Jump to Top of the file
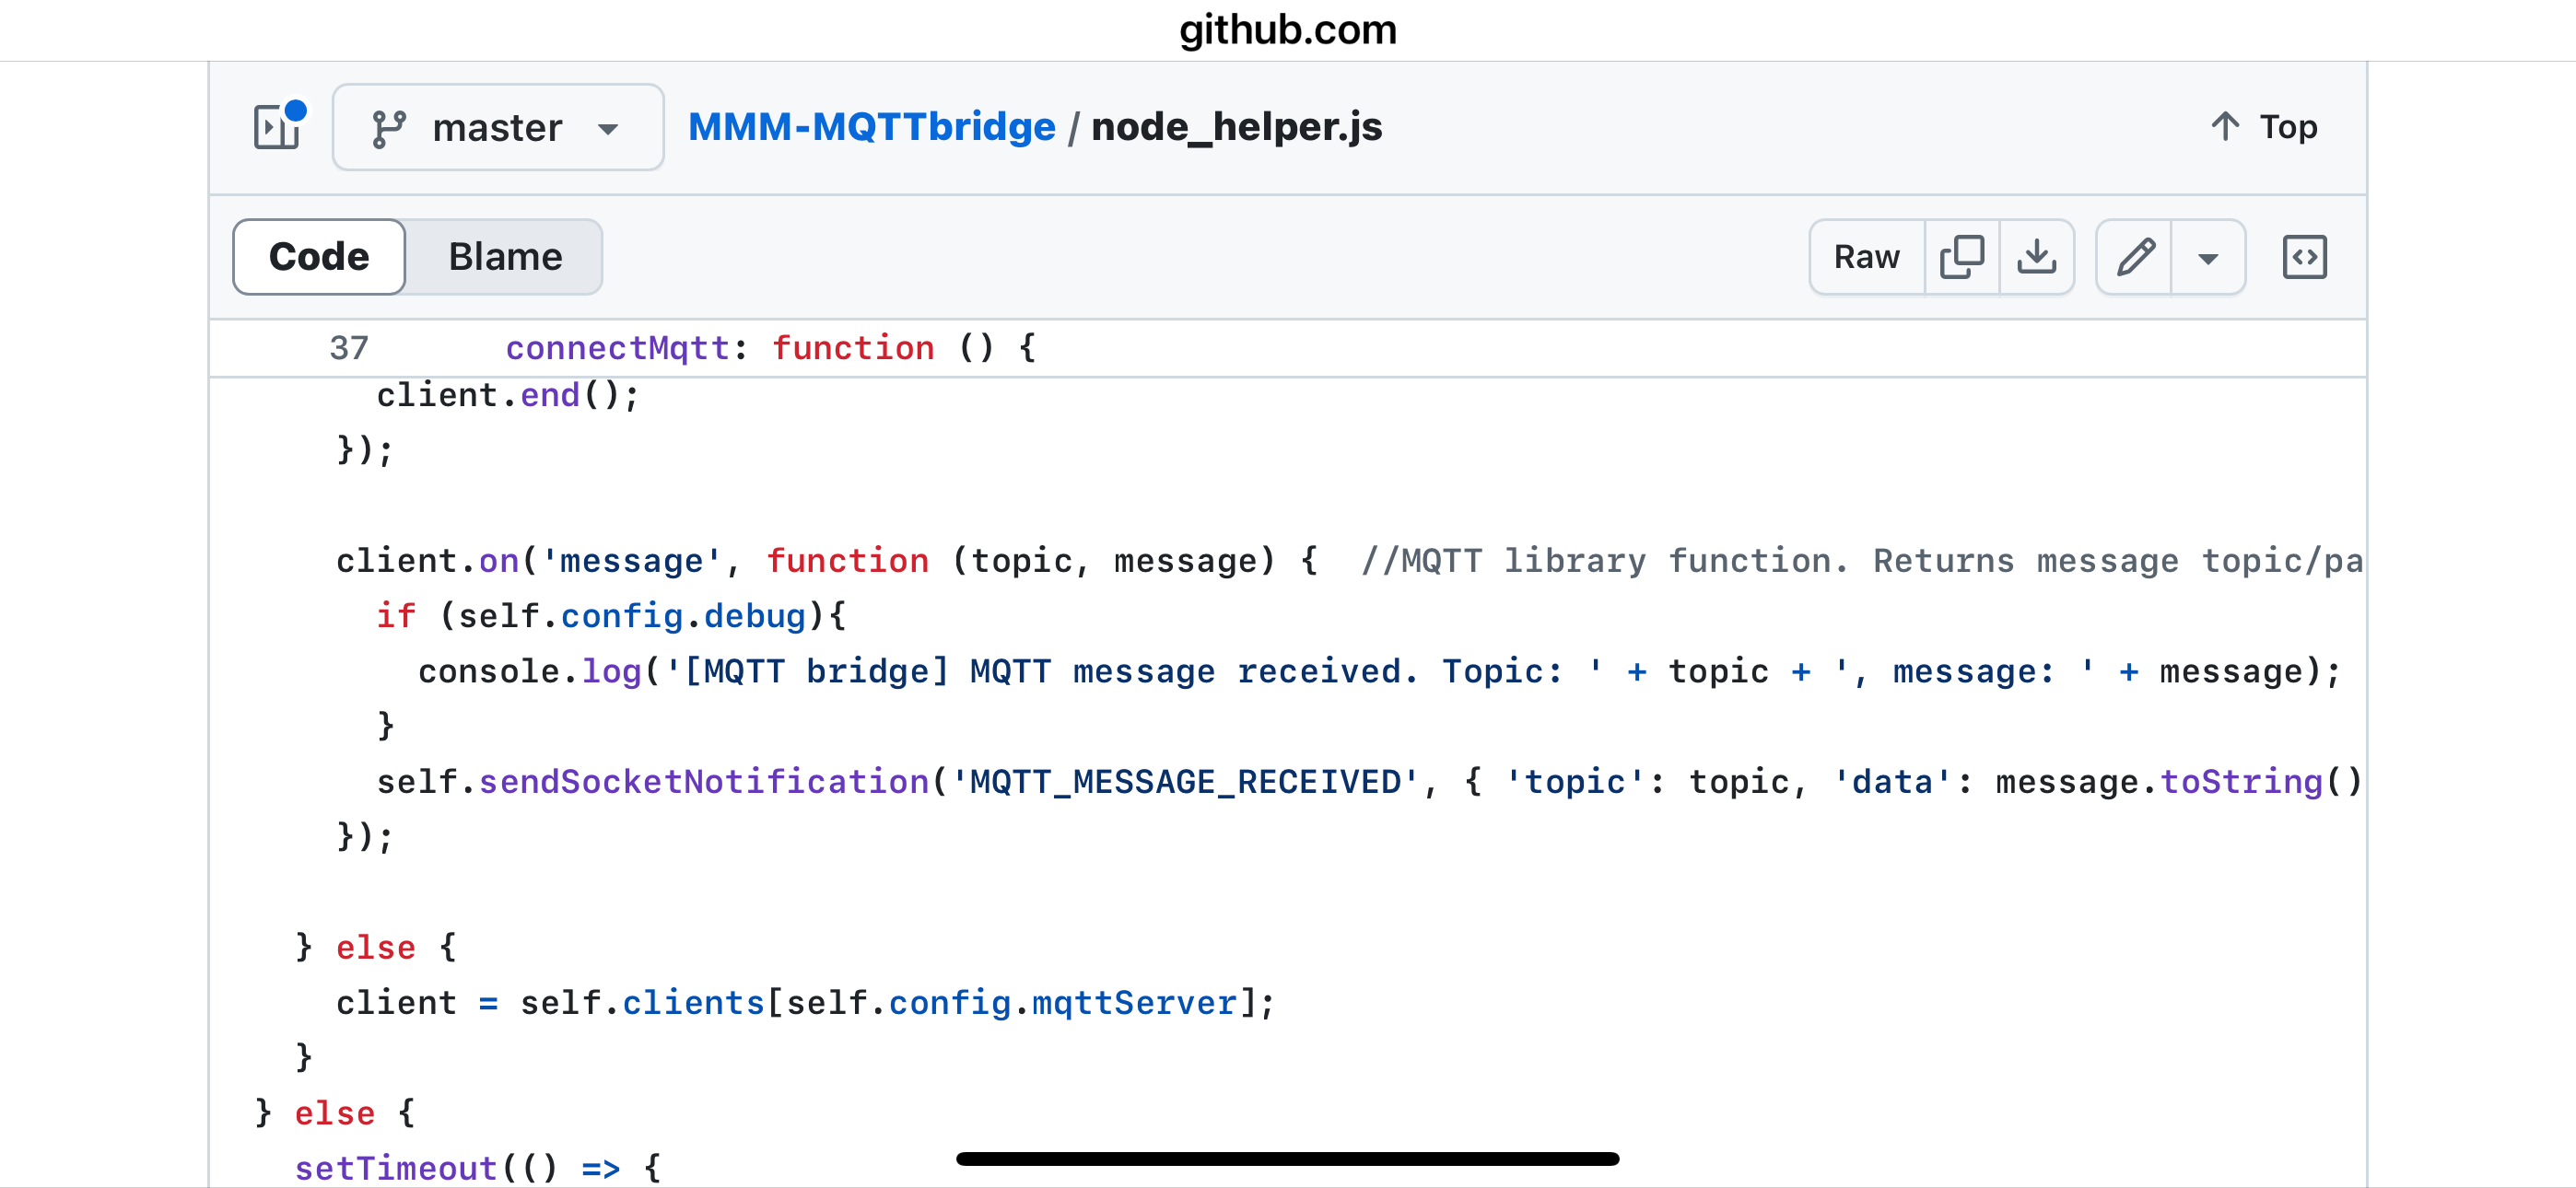 2287,127
